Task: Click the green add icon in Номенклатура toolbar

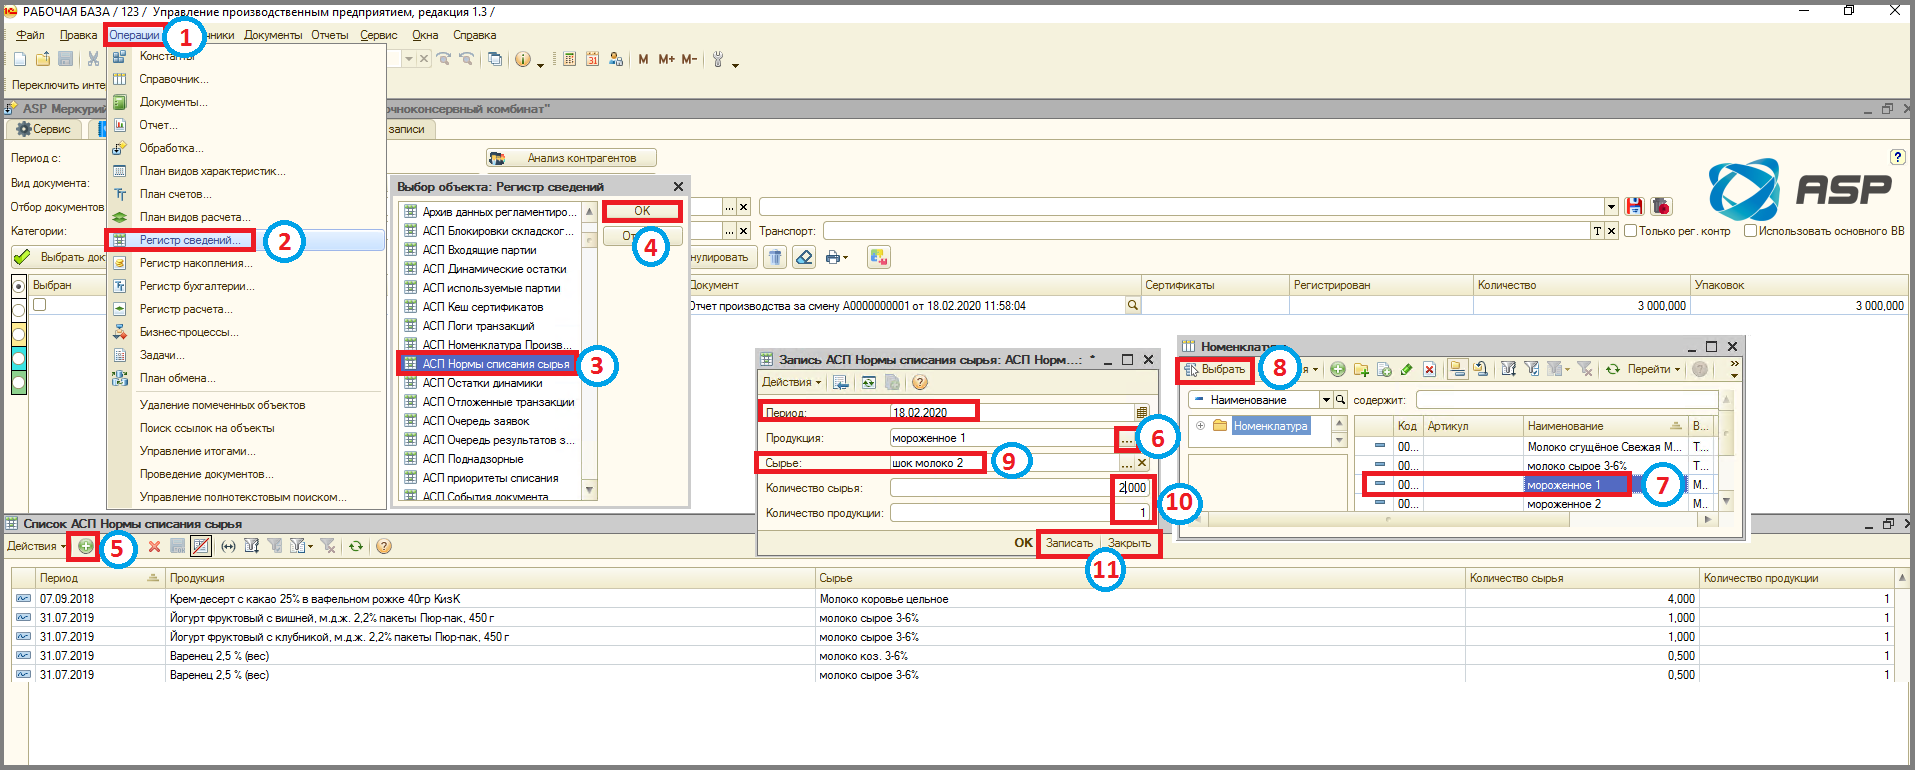Action: (x=1337, y=369)
